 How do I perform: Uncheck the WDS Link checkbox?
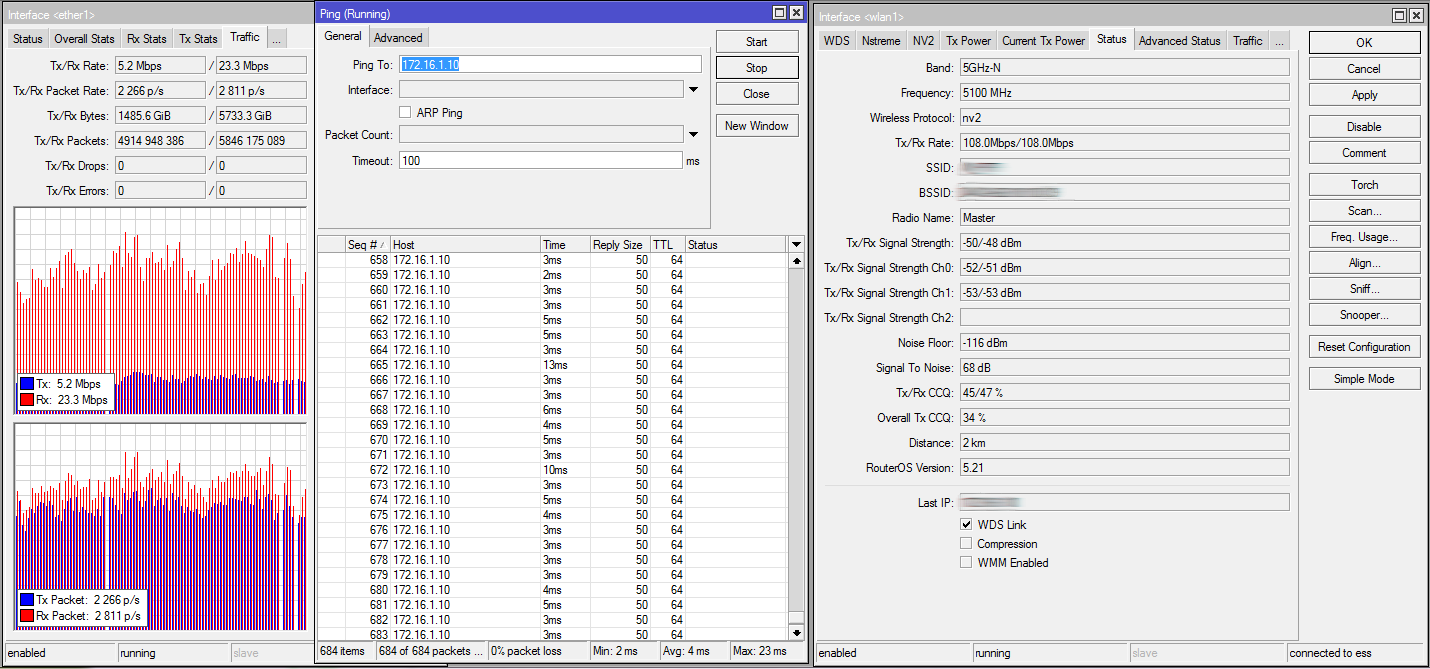966,525
